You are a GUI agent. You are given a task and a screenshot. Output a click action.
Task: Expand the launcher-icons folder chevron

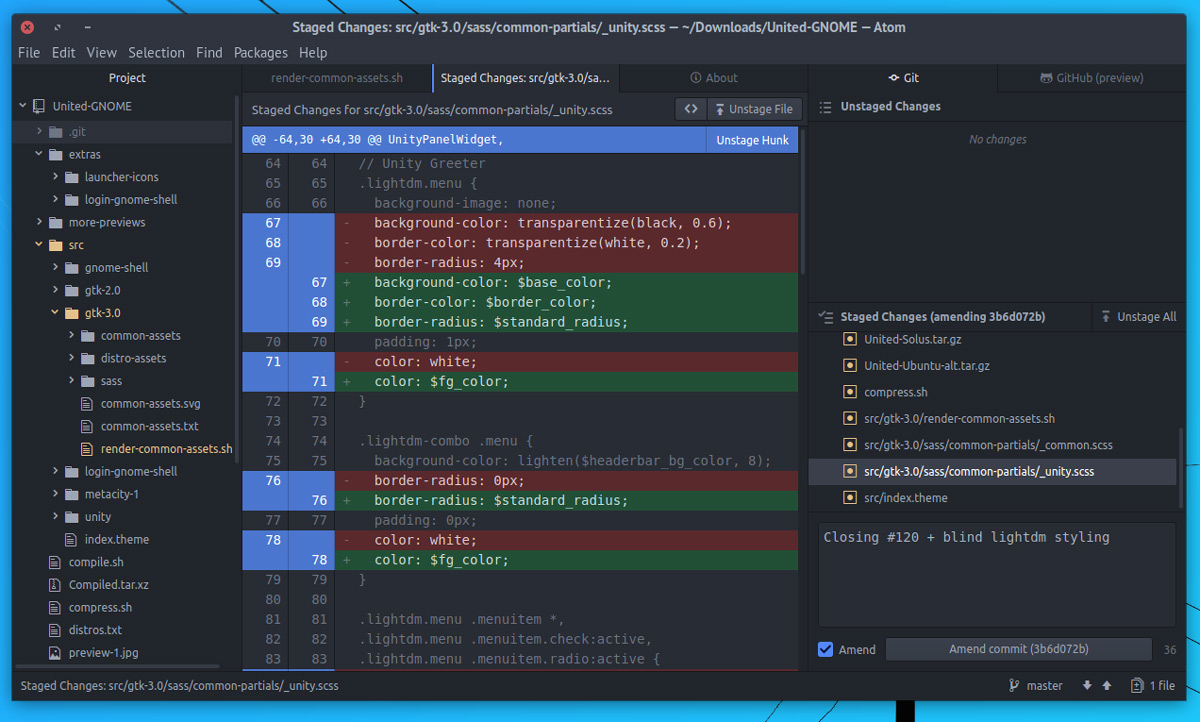pos(56,177)
